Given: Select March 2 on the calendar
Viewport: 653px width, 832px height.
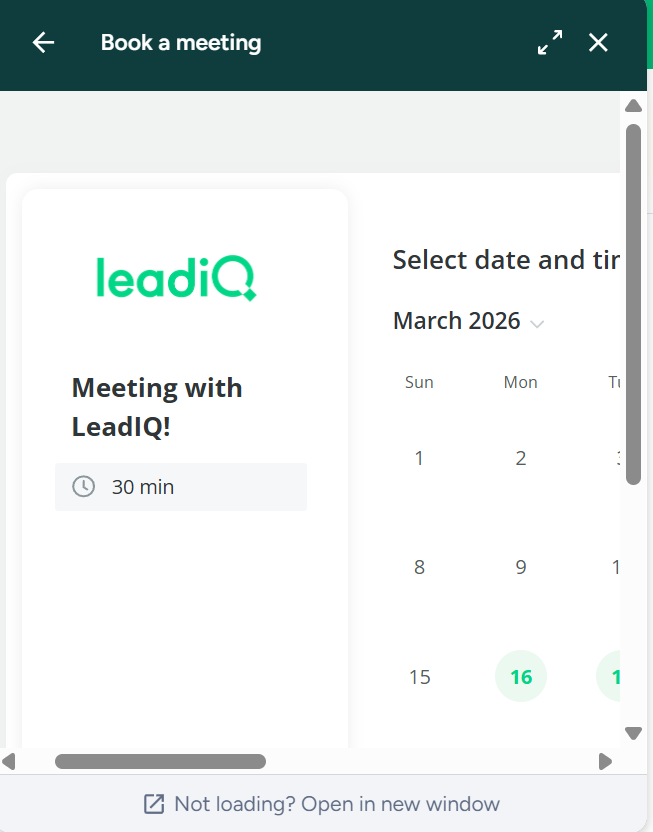Looking at the screenshot, I should coord(521,459).
